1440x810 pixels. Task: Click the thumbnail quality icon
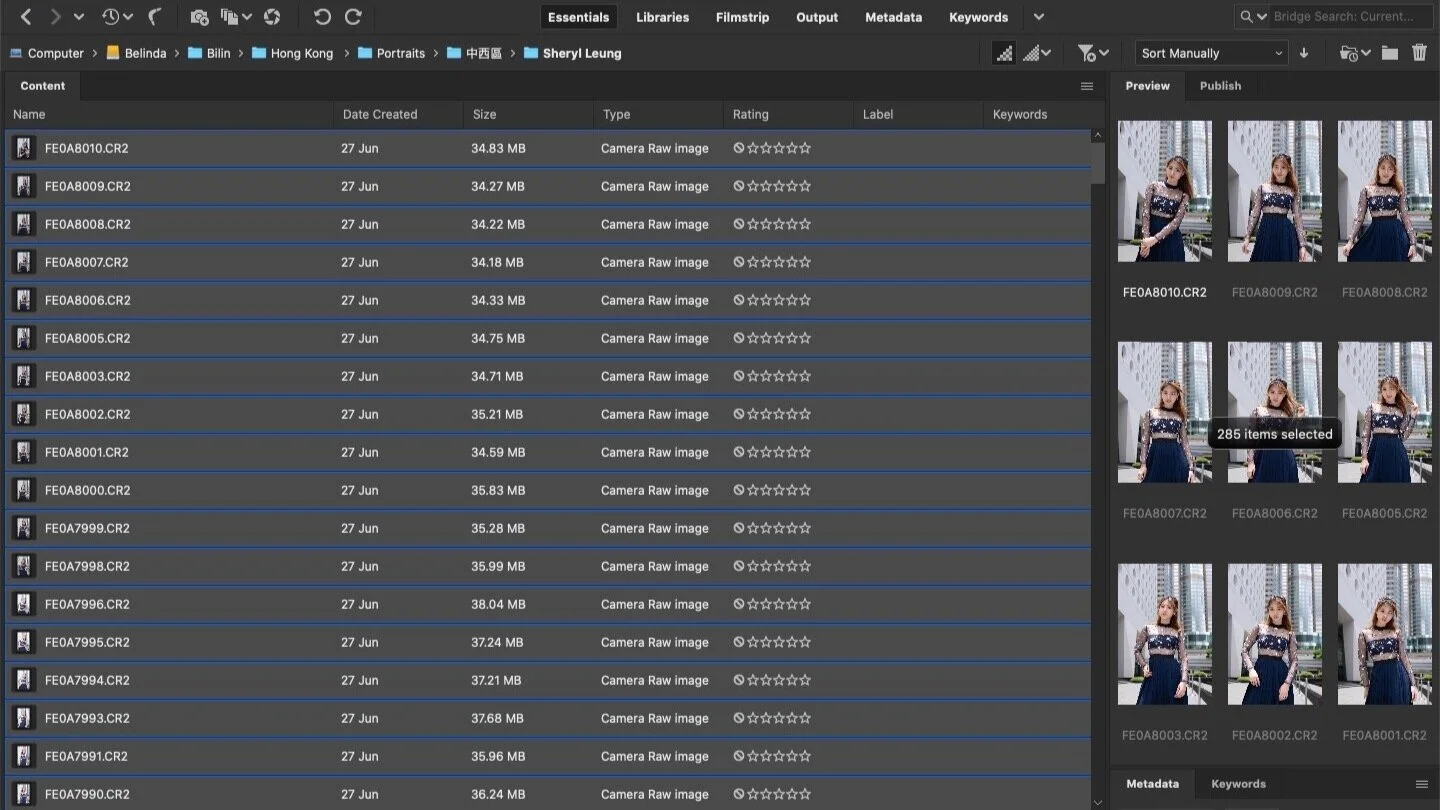pos(1004,53)
